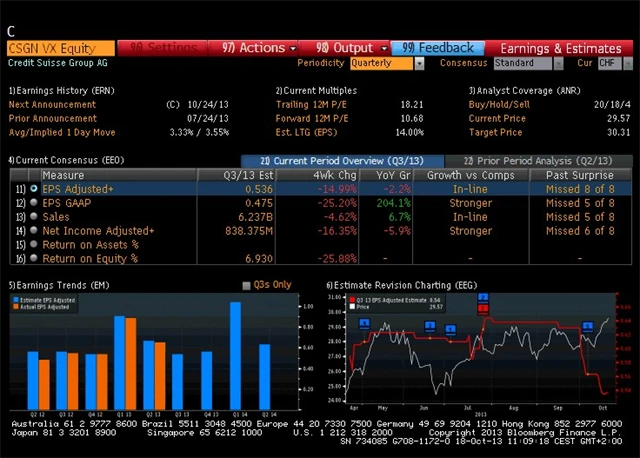Image resolution: width=640 pixels, height=458 pixels.
Task: Select the leftmost blue event marker on the EEG chart
Action: pos(364,324)
